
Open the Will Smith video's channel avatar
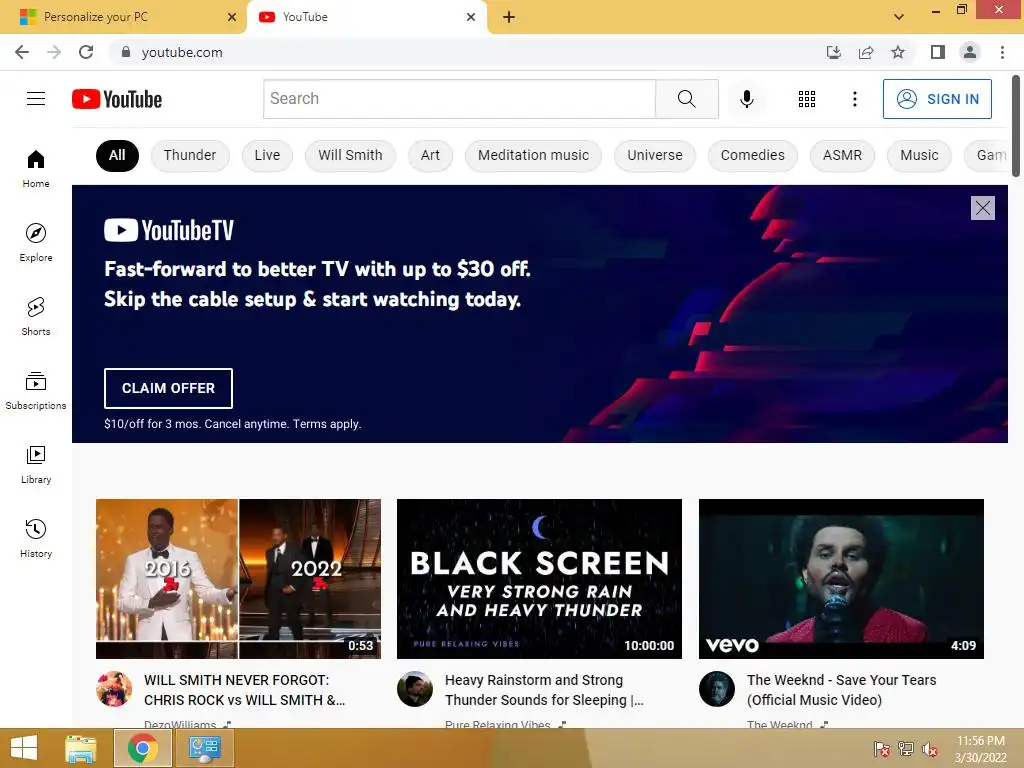[114, 688]
